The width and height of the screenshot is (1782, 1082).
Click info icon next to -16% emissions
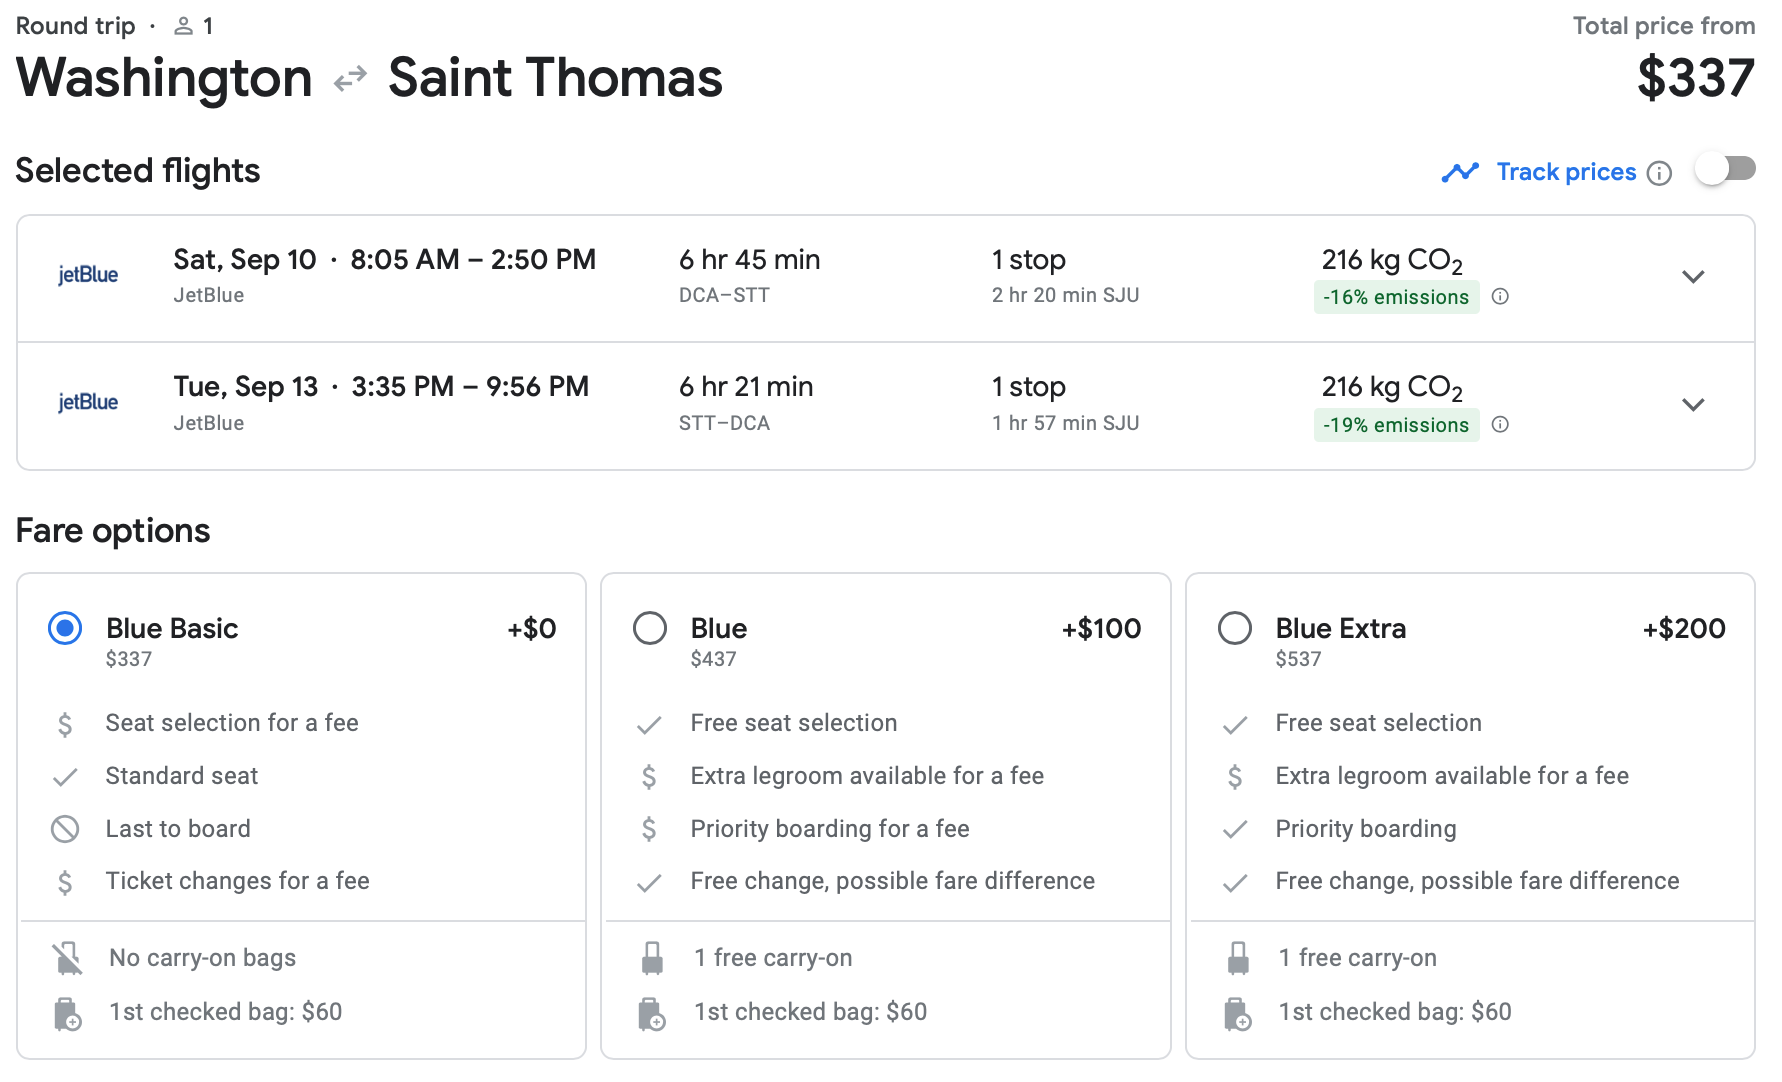[1500, 296]
